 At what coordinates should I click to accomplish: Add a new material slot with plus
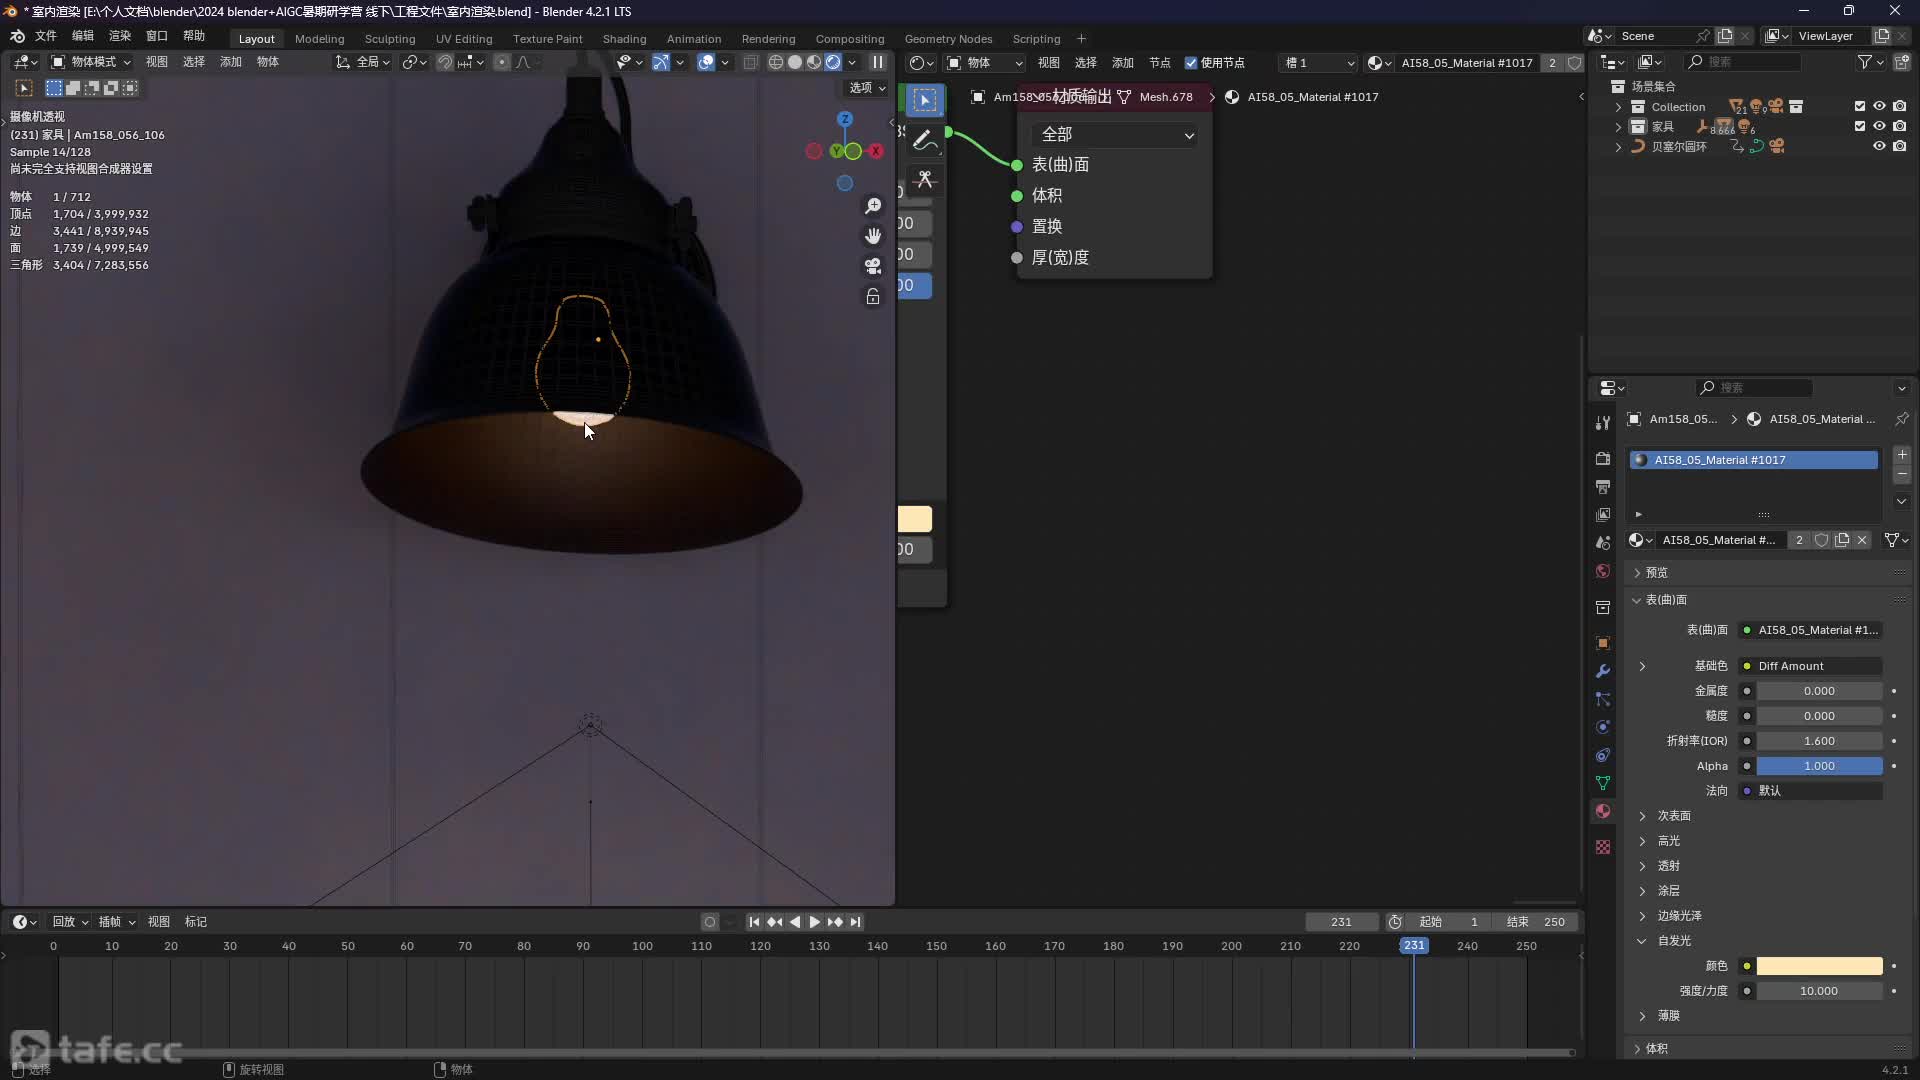click(1902, 455)
